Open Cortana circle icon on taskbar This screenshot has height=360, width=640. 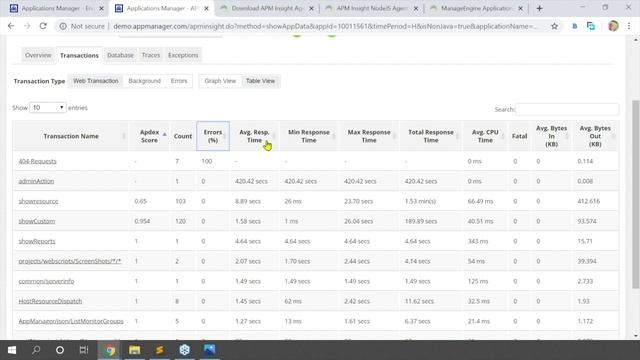click(60, 350)
